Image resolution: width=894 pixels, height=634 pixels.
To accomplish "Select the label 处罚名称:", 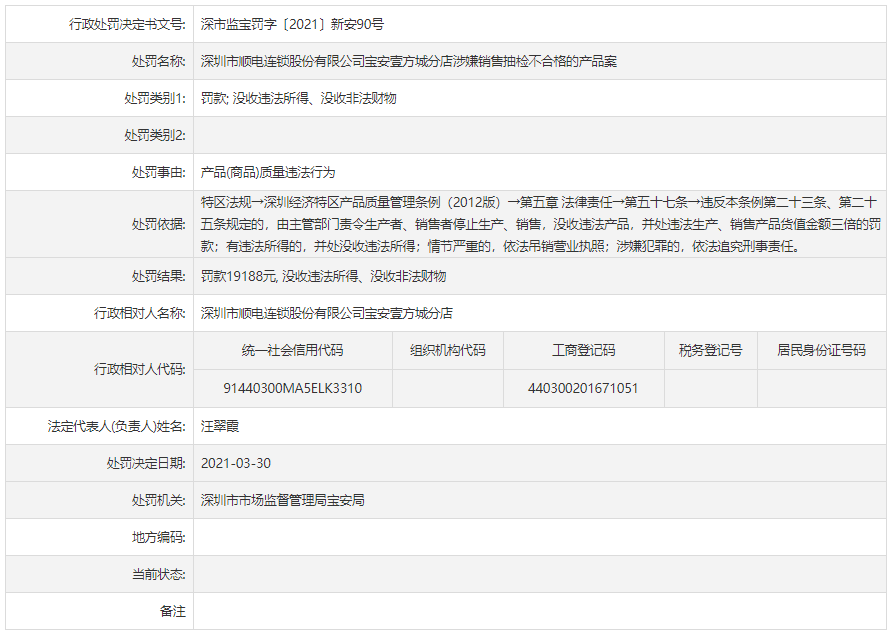I will pos(159,62).
